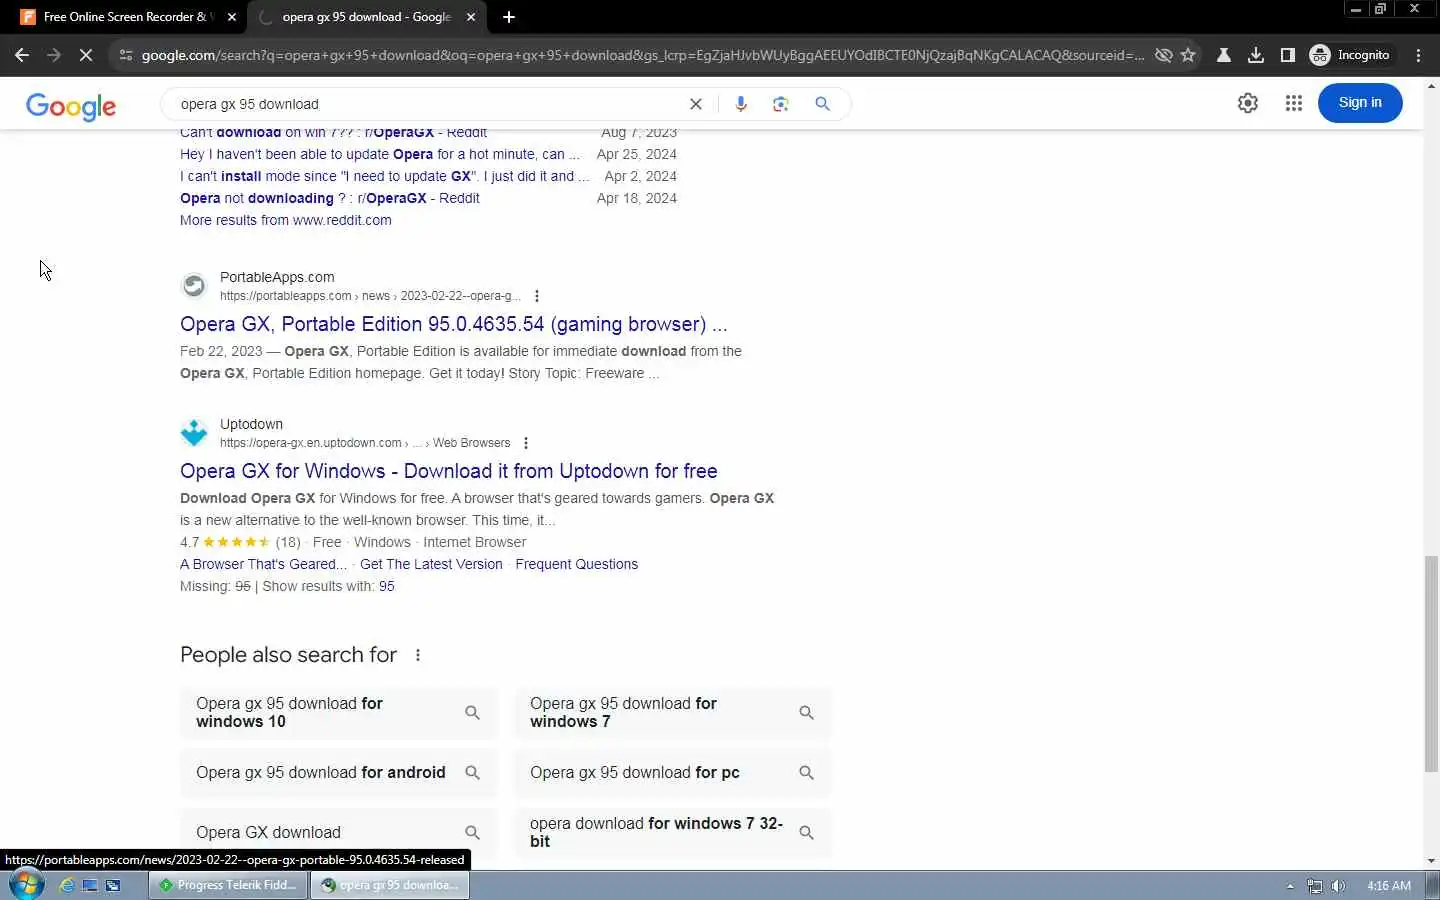The image size is (1440, 900).
Task: Open volume control in system tray
Action: tap(1338, 886)
